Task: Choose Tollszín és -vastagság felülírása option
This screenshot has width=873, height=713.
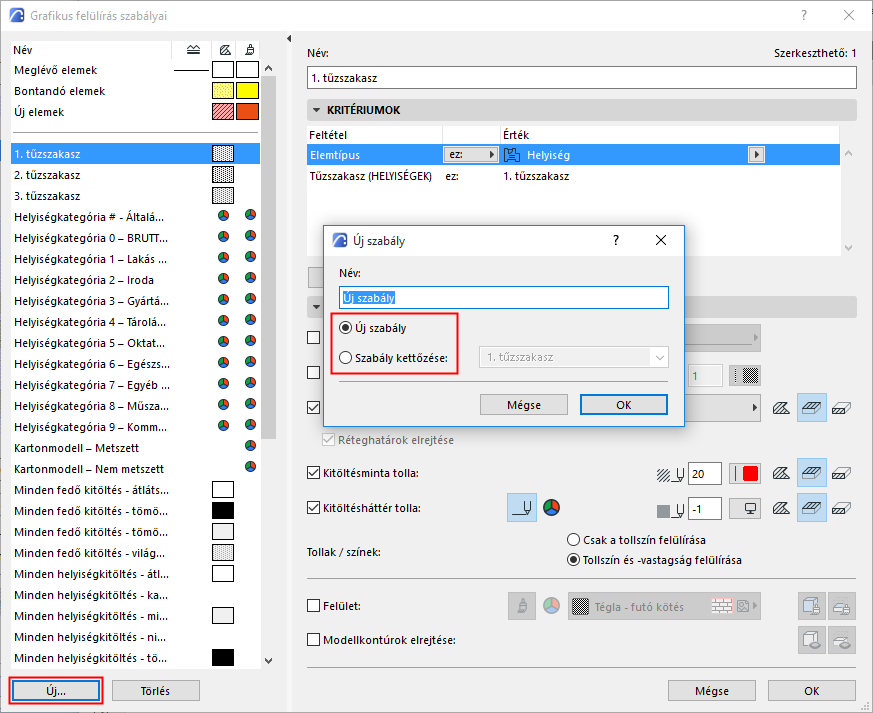Action: pos(573,559)
